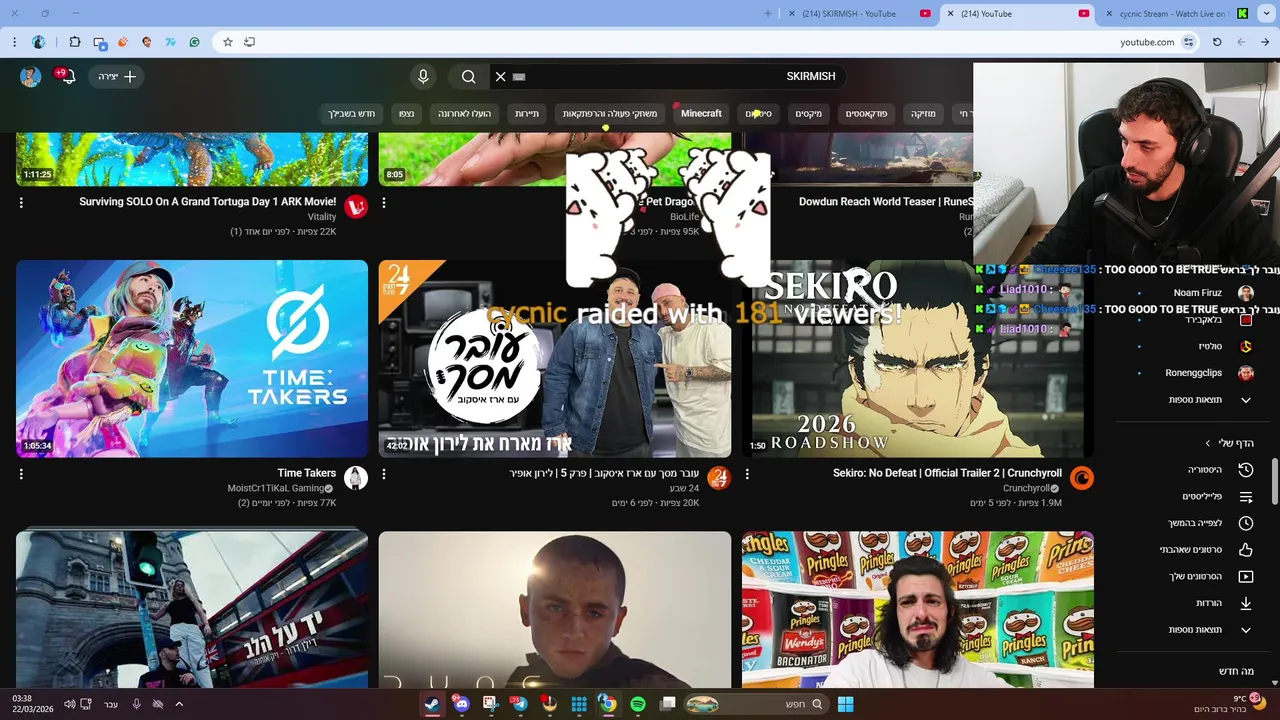Open היסטוריה history in sidebar

coord(1196,470)
